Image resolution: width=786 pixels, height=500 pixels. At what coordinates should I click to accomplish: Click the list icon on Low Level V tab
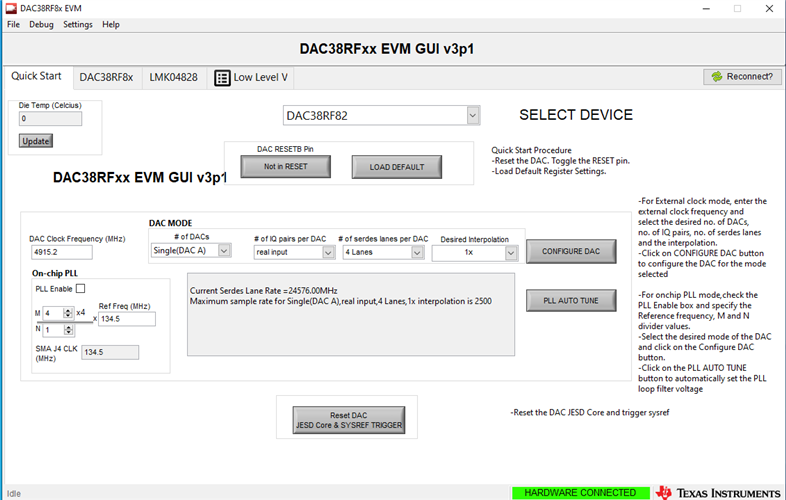[x=222, y=78]
